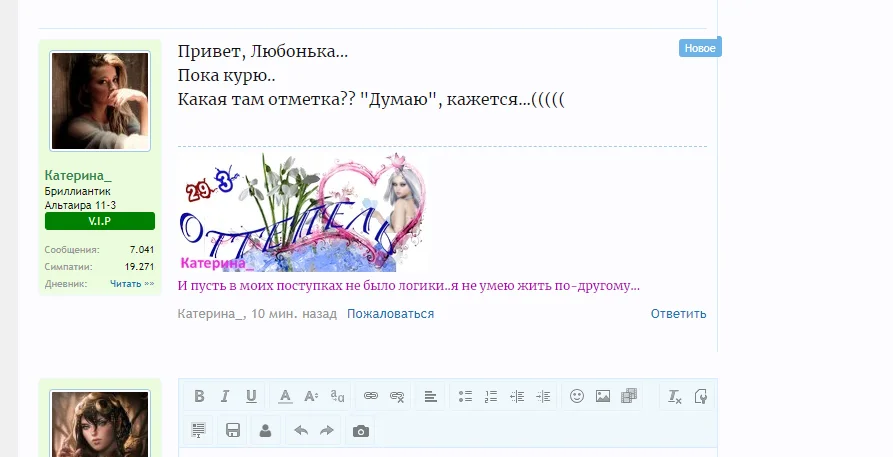Save draft with the floppy disk icon

232,430
